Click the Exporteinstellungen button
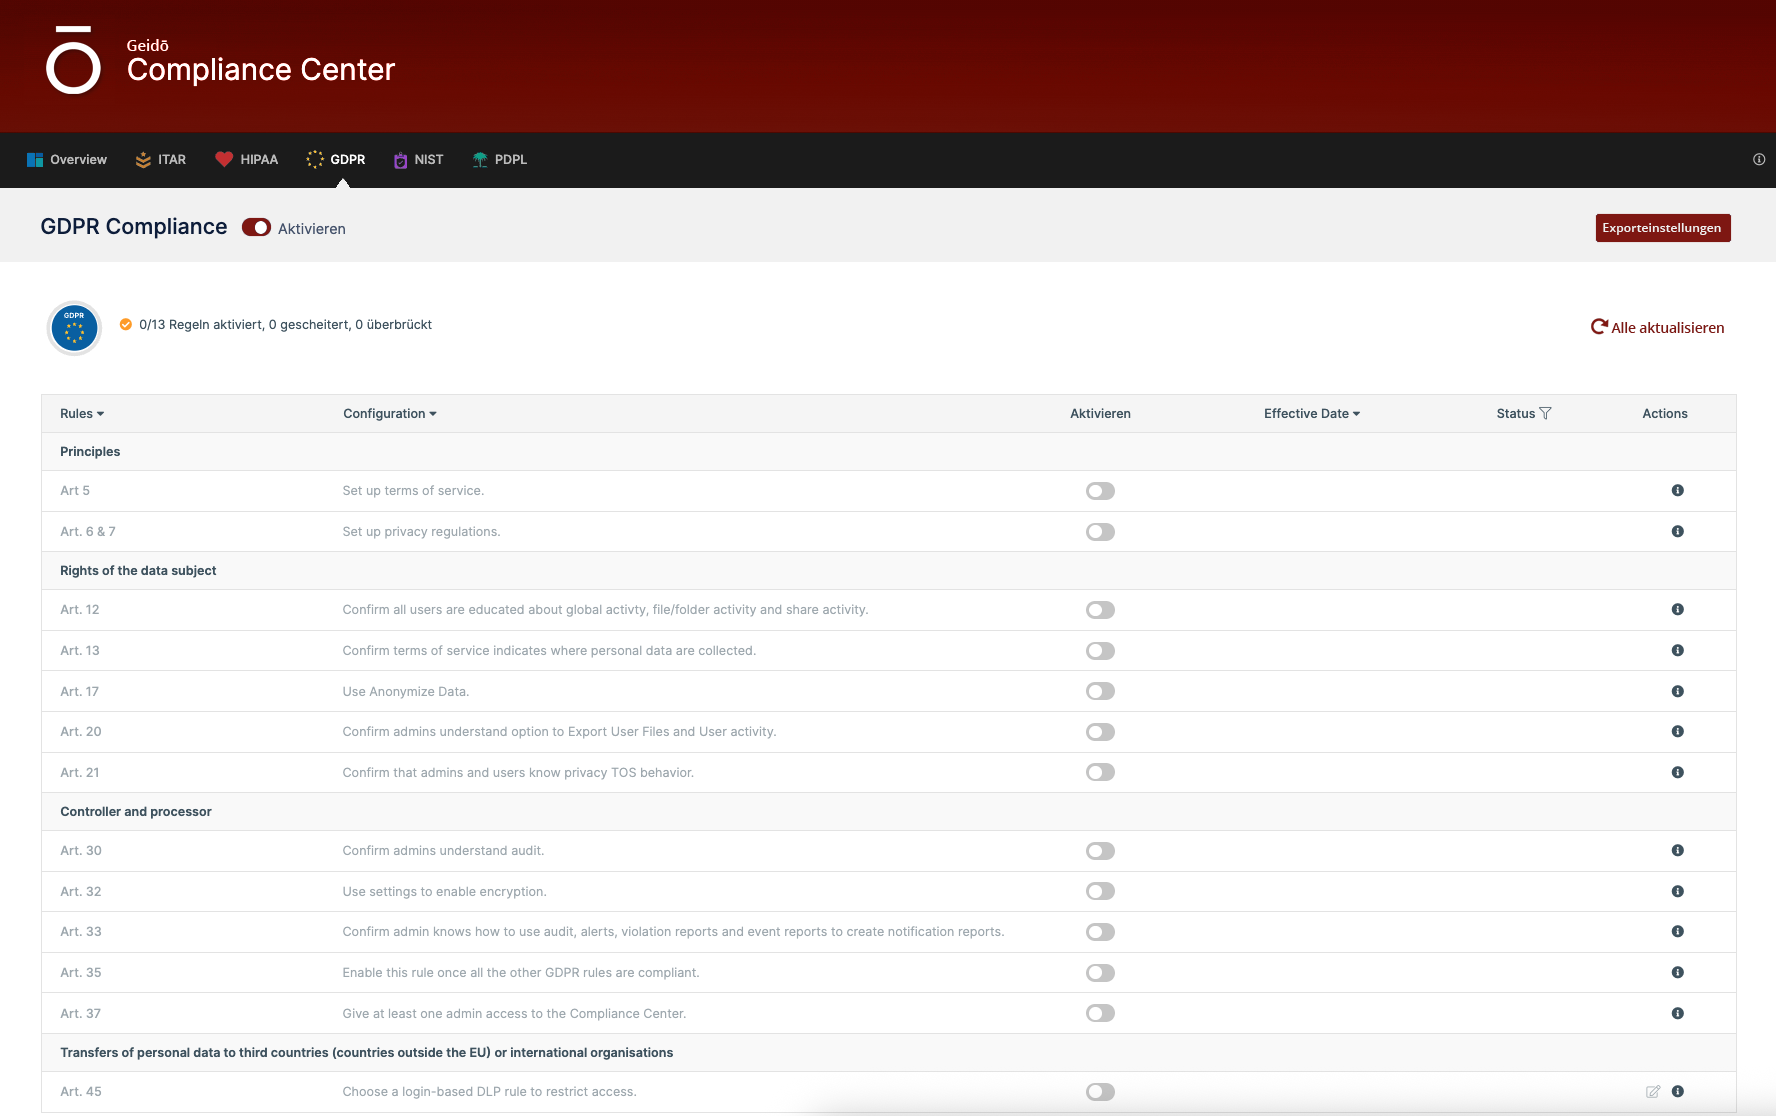Viewport: 1776px width, 1116px height. 1662,228
